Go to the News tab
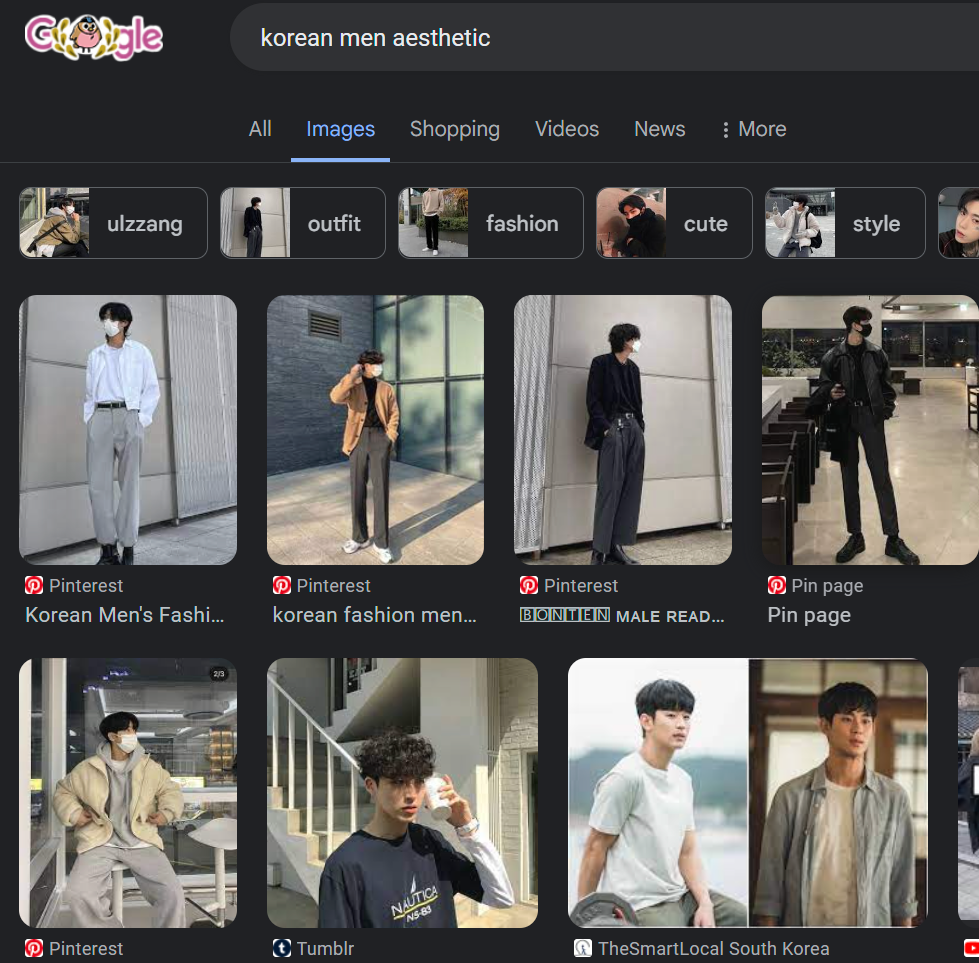The width and height of the screenshot is (979, 963). tap(659, 130)
